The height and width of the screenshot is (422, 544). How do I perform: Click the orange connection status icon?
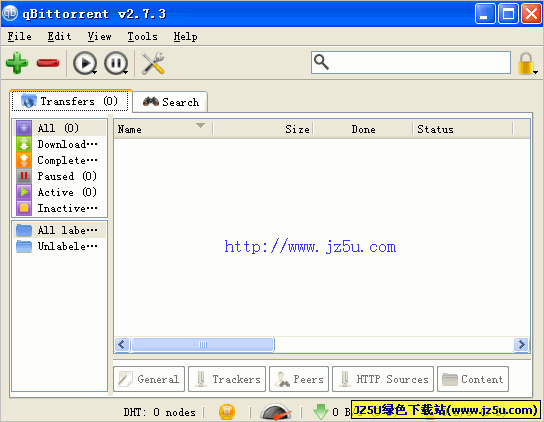tap(227, 412)
